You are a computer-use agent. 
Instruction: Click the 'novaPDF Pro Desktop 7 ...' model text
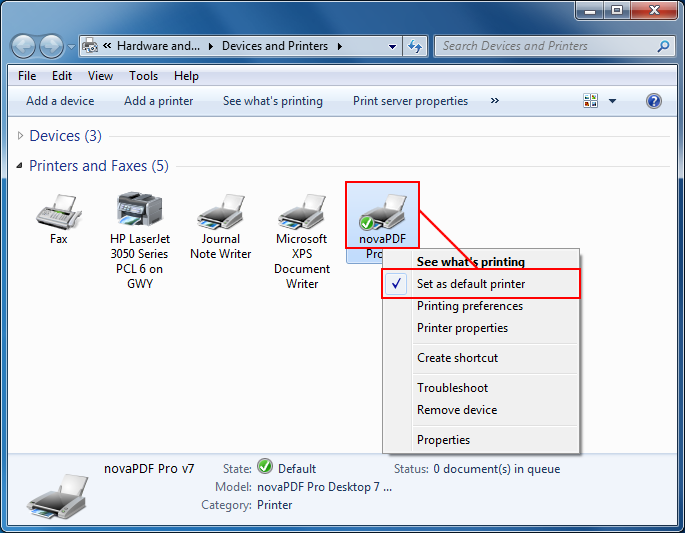pyautogui.click(x=325, y=487)
